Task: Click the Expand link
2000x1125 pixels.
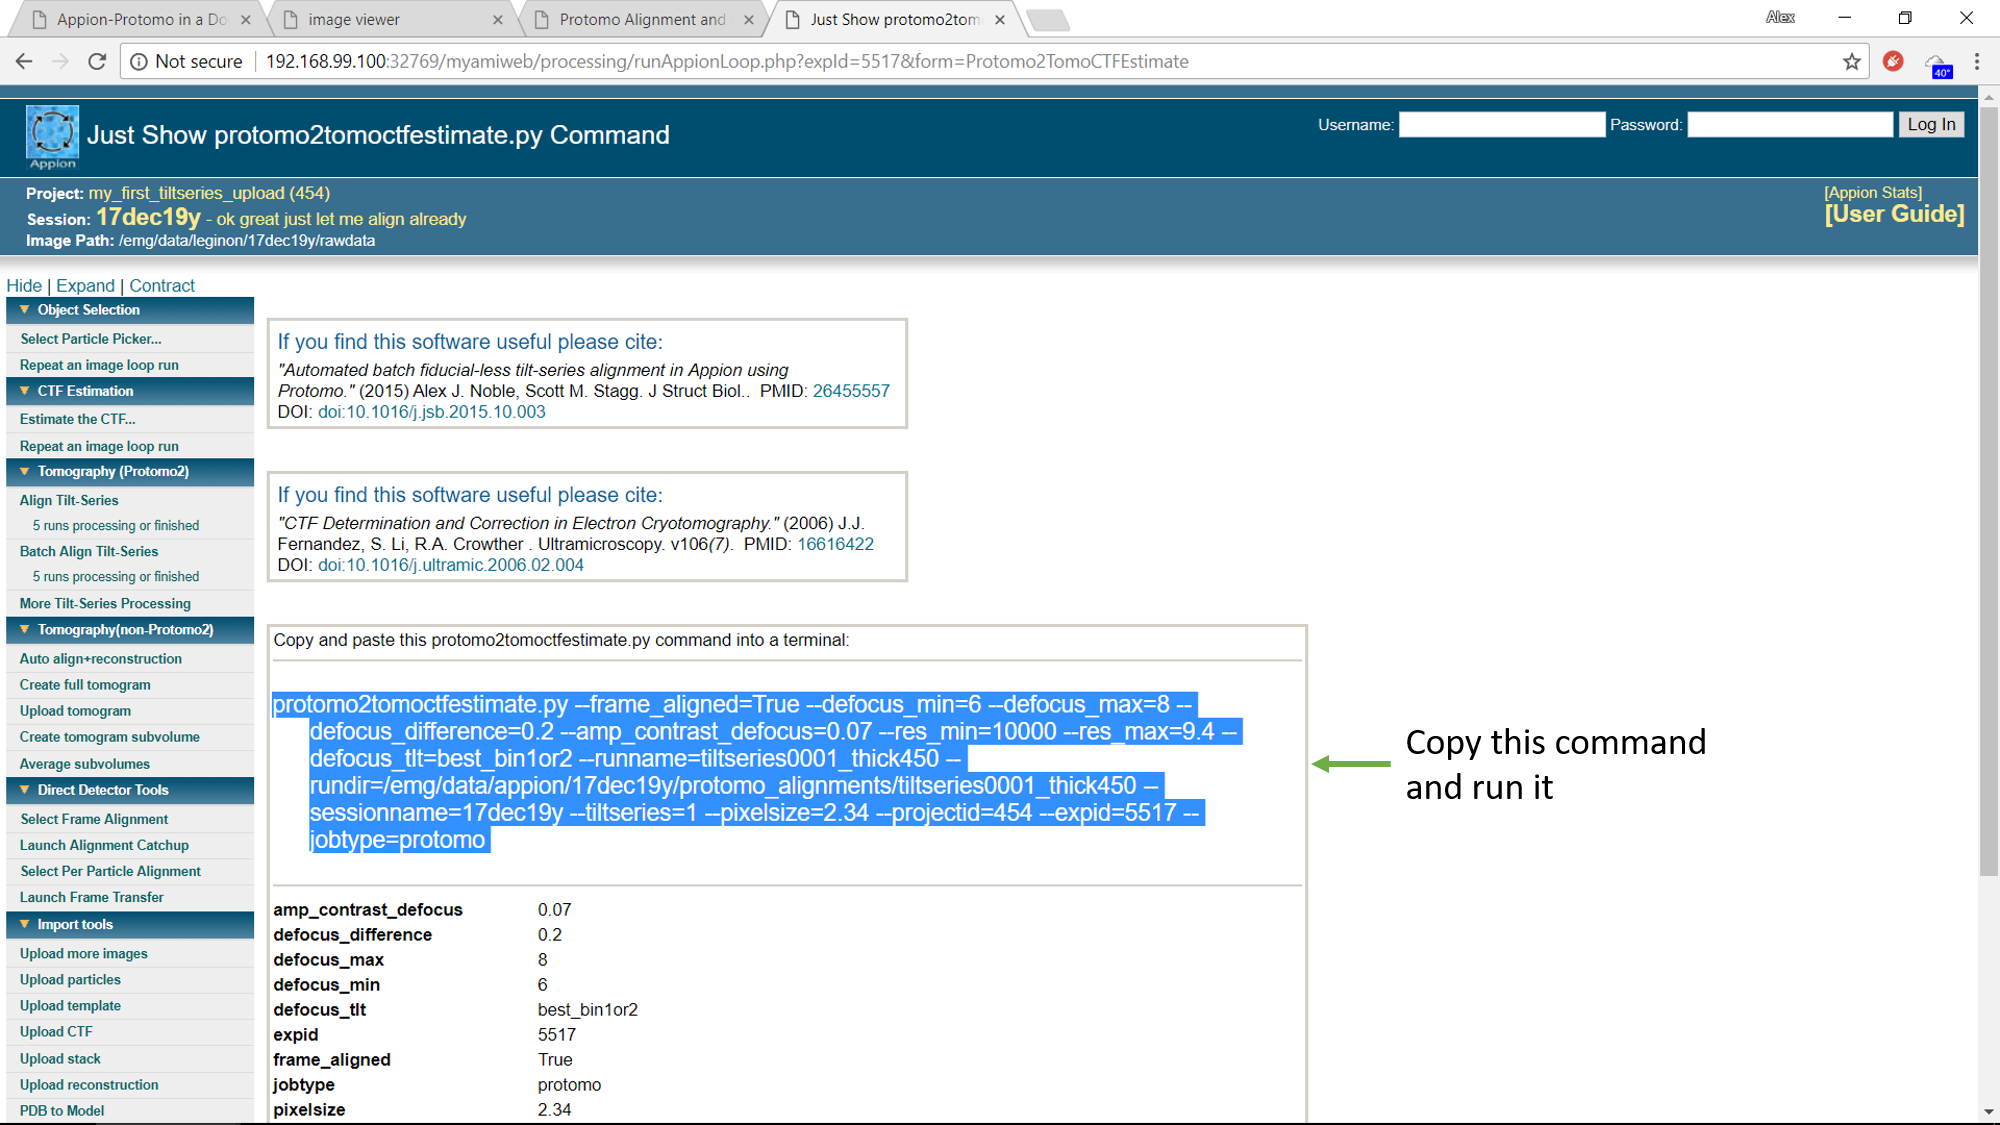Action: point(85,286)
